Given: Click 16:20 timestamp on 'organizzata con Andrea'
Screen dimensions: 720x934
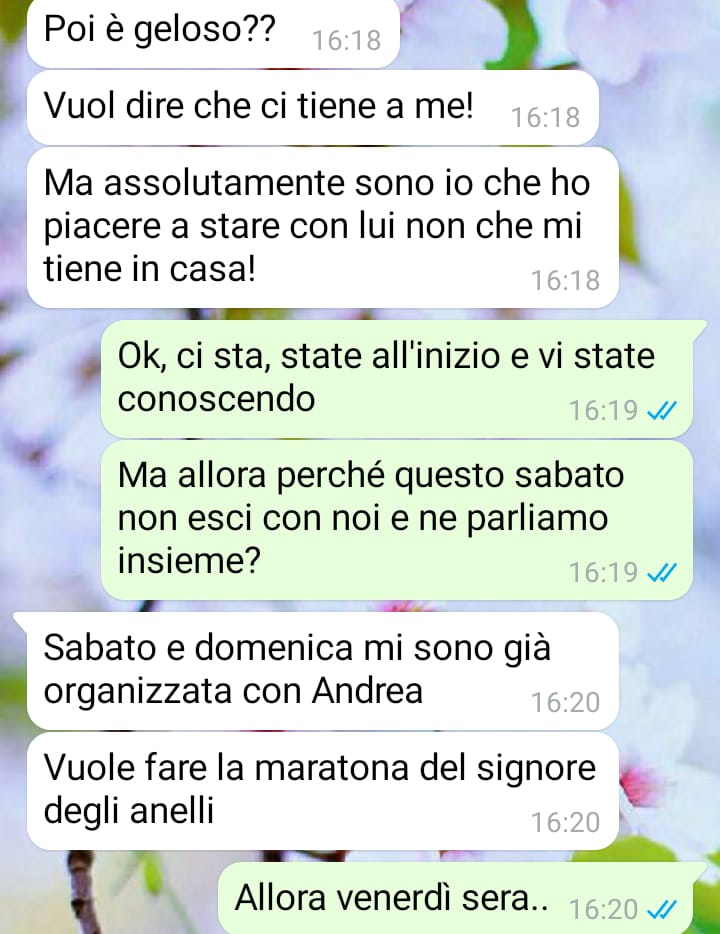Looking at the screenshot, I should [x=565, y=702].
